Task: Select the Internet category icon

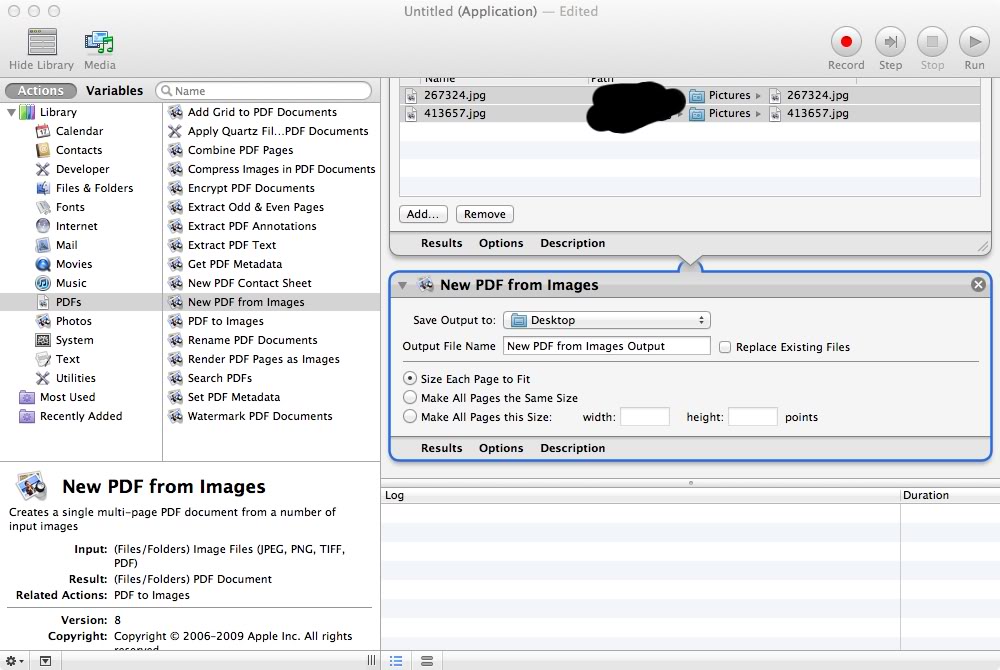Action: click(x=43, y=226)
